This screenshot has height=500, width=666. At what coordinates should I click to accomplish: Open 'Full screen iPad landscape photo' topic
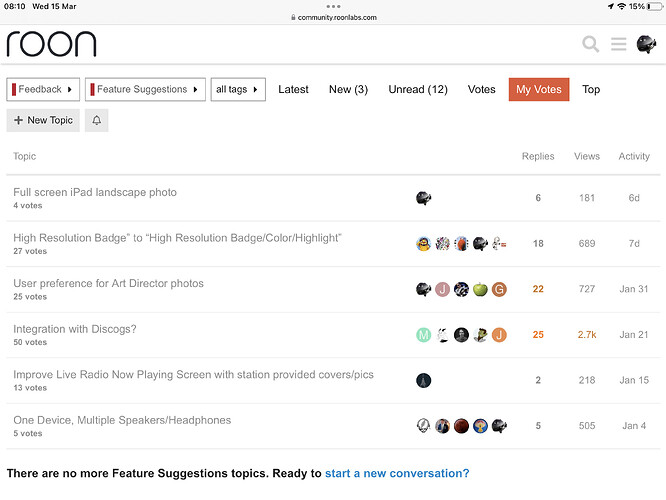coord(95,192)
